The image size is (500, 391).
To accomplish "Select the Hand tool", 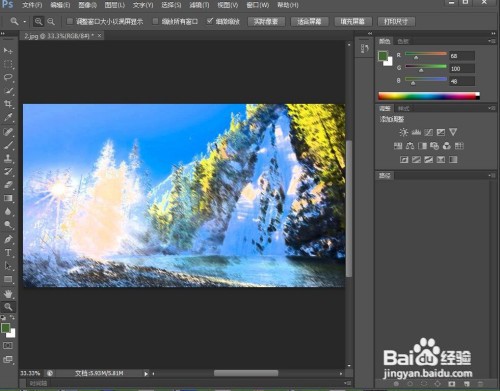I will click(8, 294).
